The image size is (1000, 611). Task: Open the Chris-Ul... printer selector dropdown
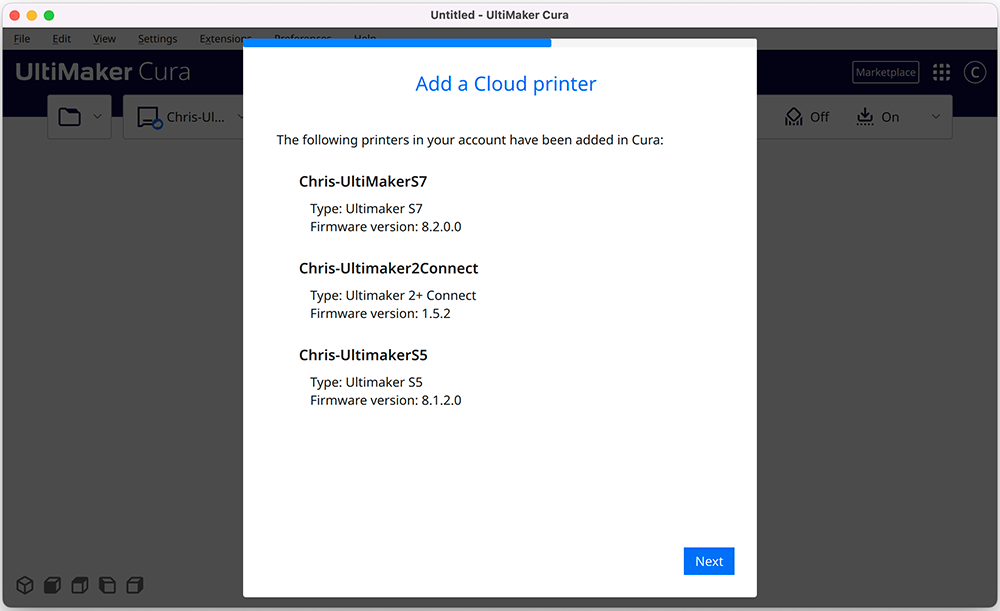click(190, 117)
